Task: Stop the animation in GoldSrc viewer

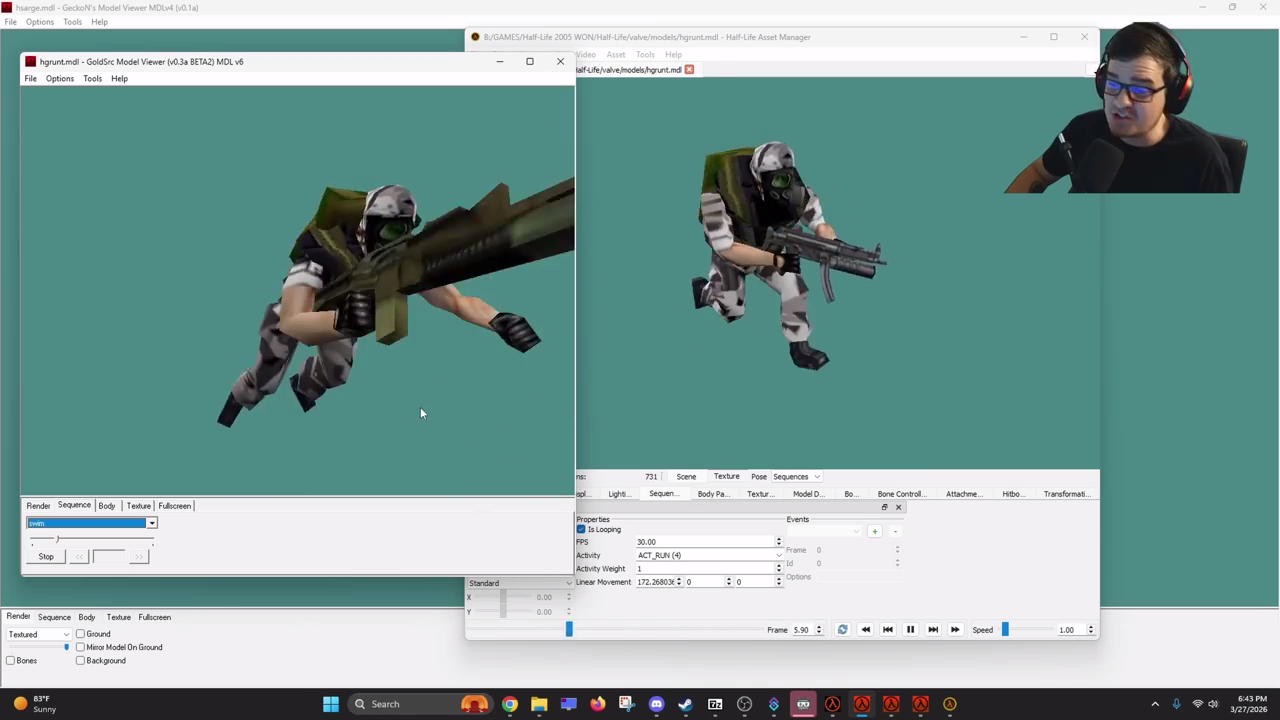Action: point(46,557)
